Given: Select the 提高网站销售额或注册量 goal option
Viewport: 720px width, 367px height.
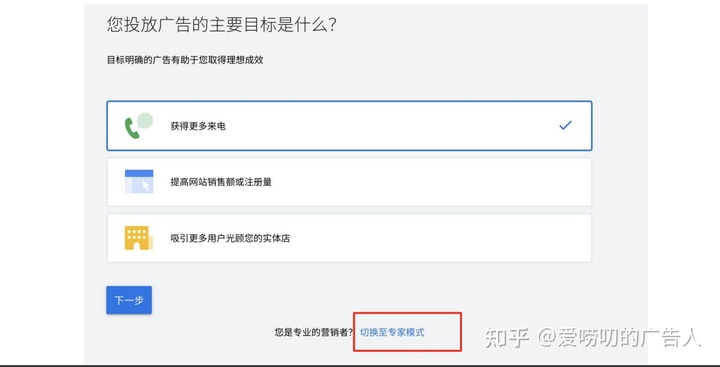Looking at the screenshot, I should pyautogui.click(x=349, y=182).
